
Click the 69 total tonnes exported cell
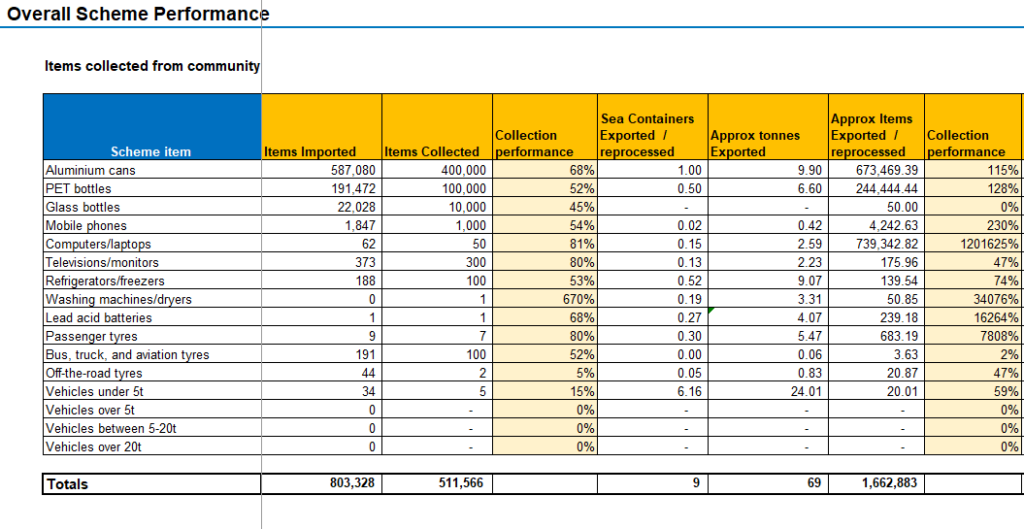pos(768,484)
